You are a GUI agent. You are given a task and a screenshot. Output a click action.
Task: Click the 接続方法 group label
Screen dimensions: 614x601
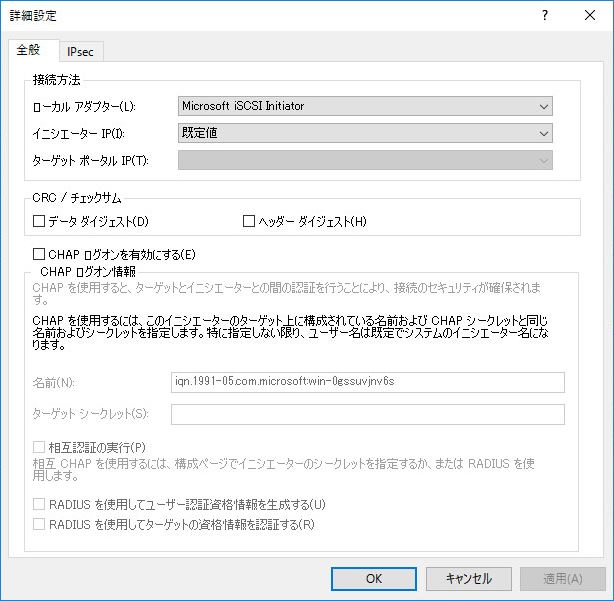(57, 80)
